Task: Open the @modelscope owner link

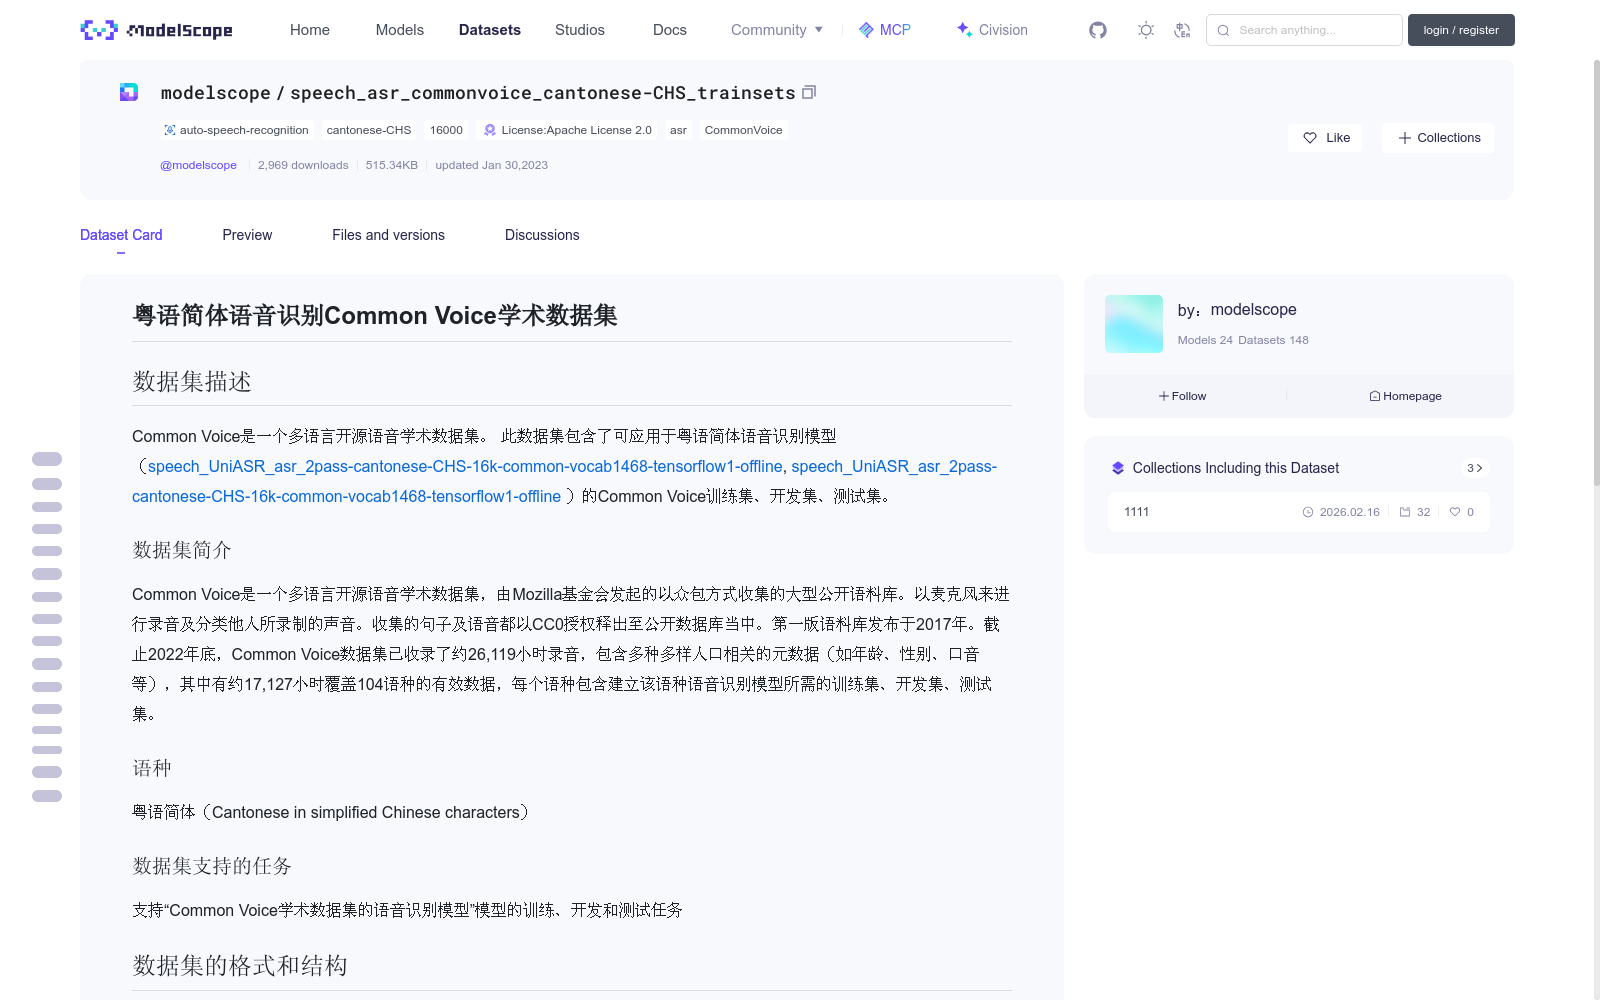Action: click(198, 165)
